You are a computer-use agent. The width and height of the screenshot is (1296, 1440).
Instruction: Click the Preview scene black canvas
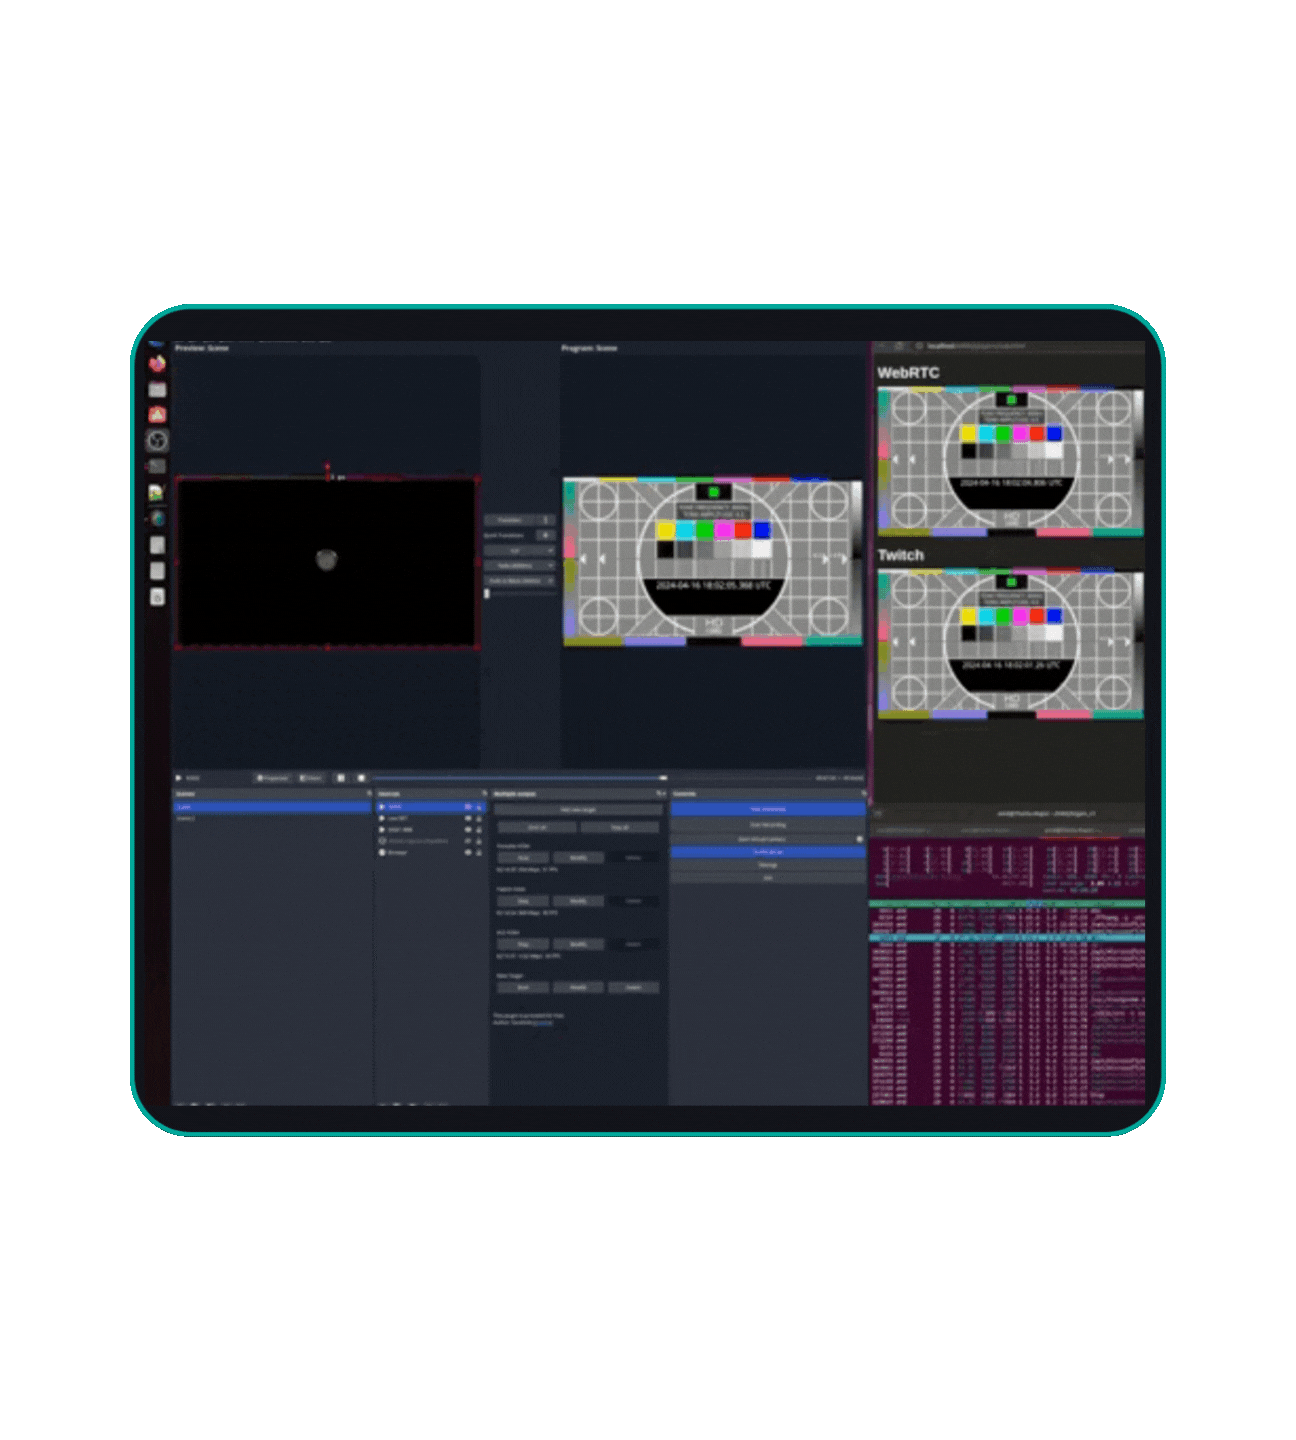pyautogui.click(x=327, y=563)
